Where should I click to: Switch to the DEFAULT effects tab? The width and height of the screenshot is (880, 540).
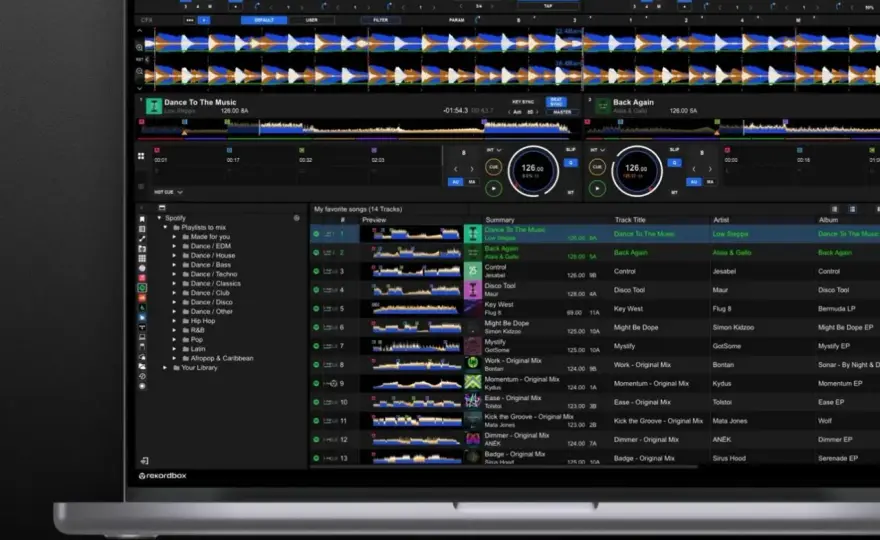pyautogui.click(x=264, y=20)
